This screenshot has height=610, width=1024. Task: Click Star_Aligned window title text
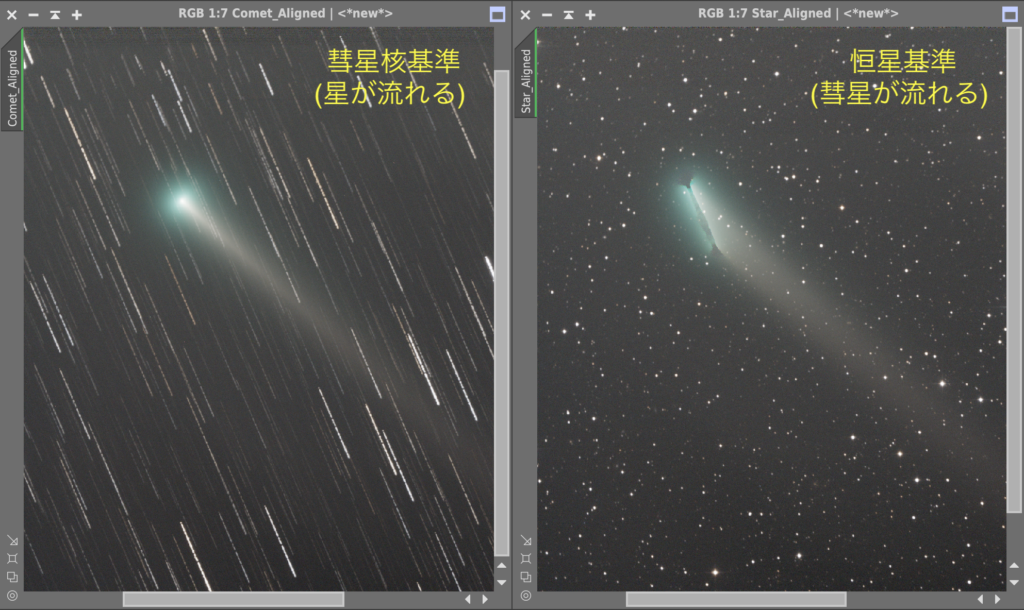[798, 13]
